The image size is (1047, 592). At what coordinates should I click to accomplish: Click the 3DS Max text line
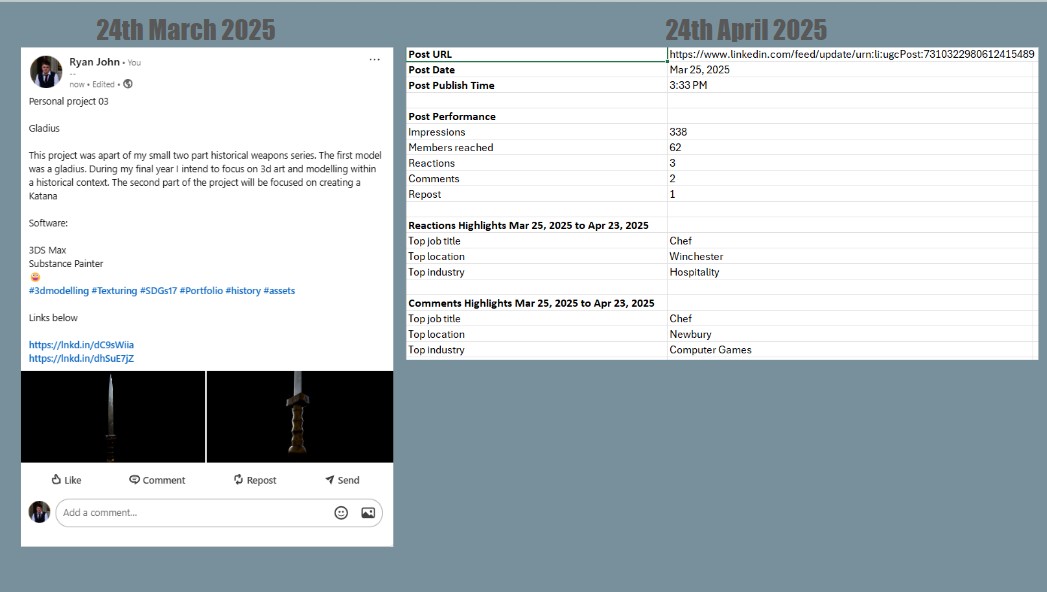(x=47, y=250)
